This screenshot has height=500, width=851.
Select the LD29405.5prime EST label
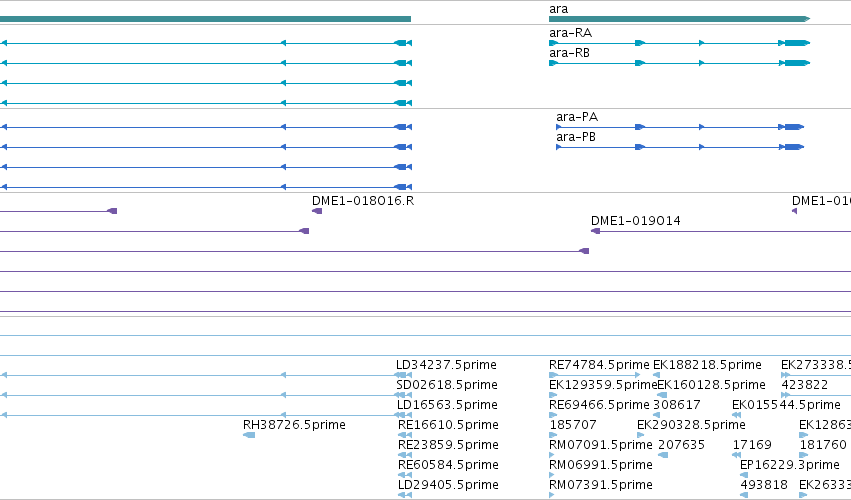[x=448, y=485]
